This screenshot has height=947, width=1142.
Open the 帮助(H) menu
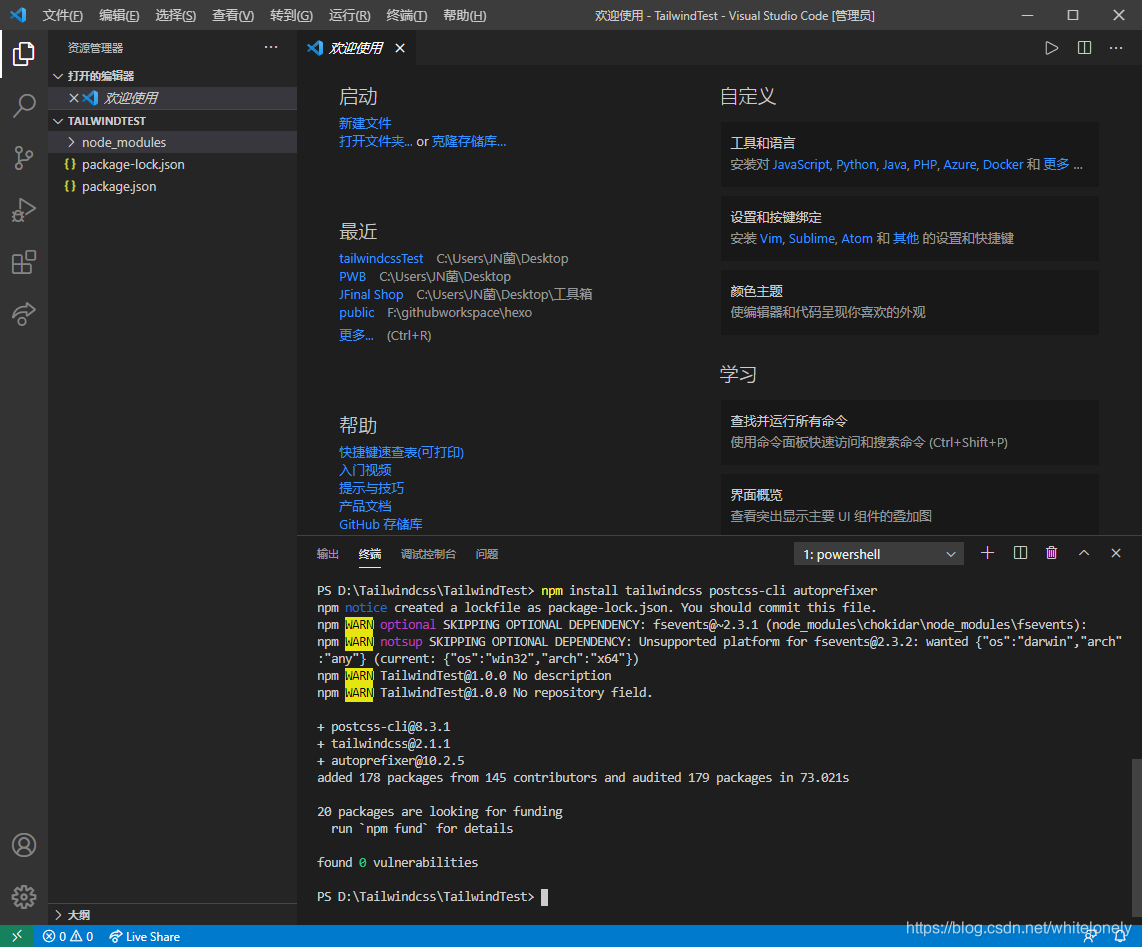point(465,15)
